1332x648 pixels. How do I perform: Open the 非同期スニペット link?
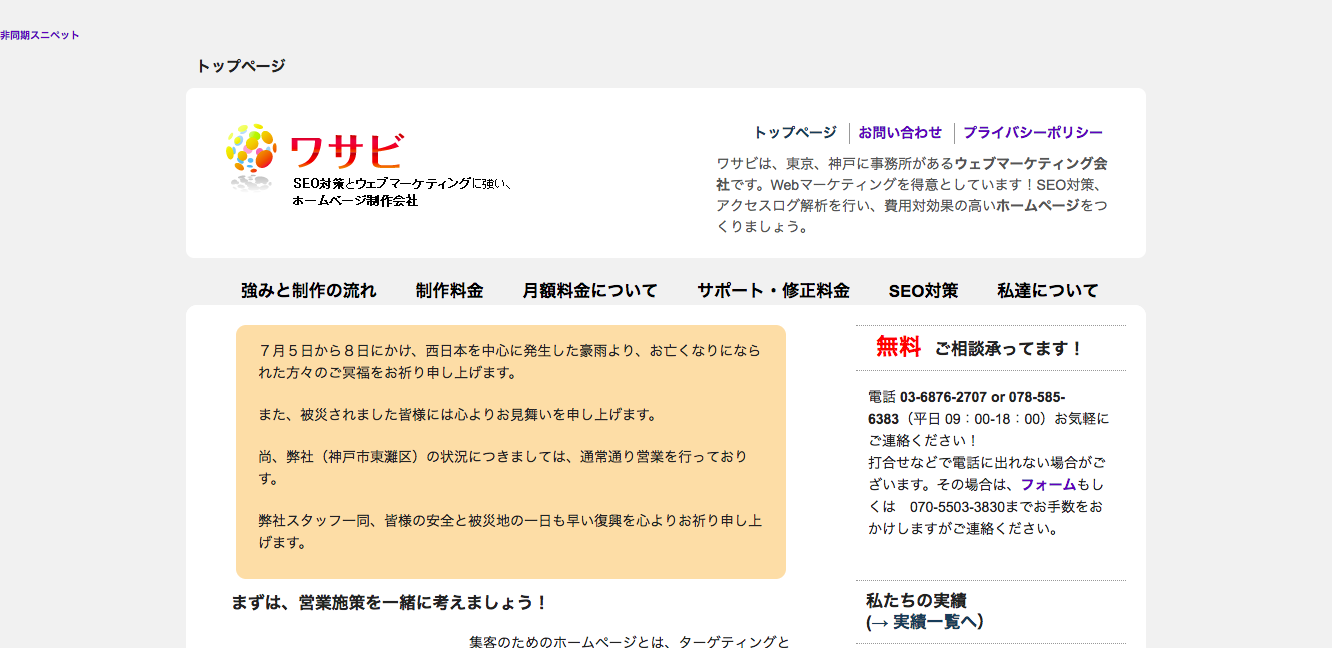click(40, 35)
